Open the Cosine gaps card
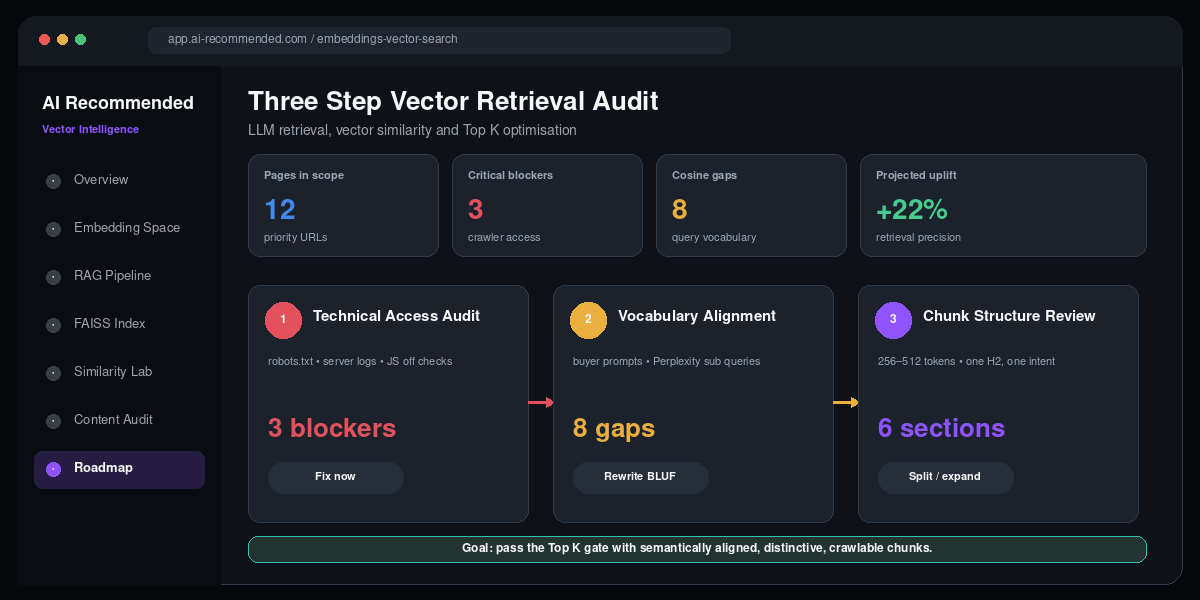The width and height of the screenshot is (1200, 600). pyautogui.click(x=751, y=205)
